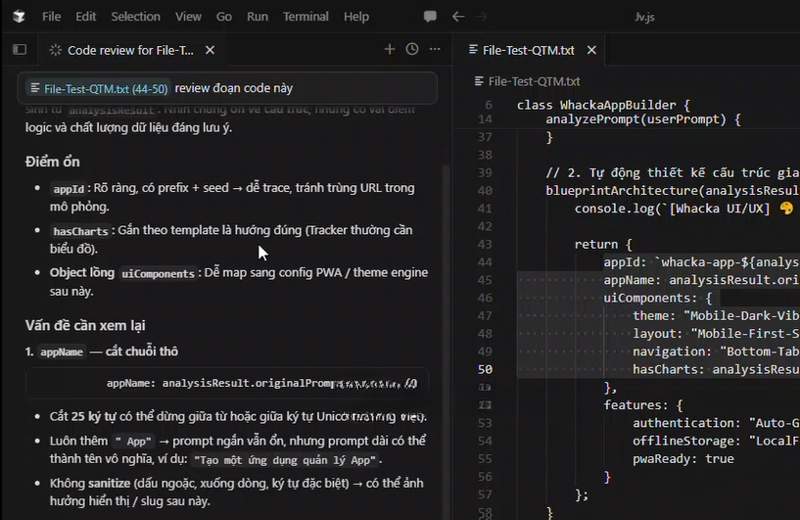Go back with left arrow
800x520 pixels.
pyautogui.click(x=458, y=17)
